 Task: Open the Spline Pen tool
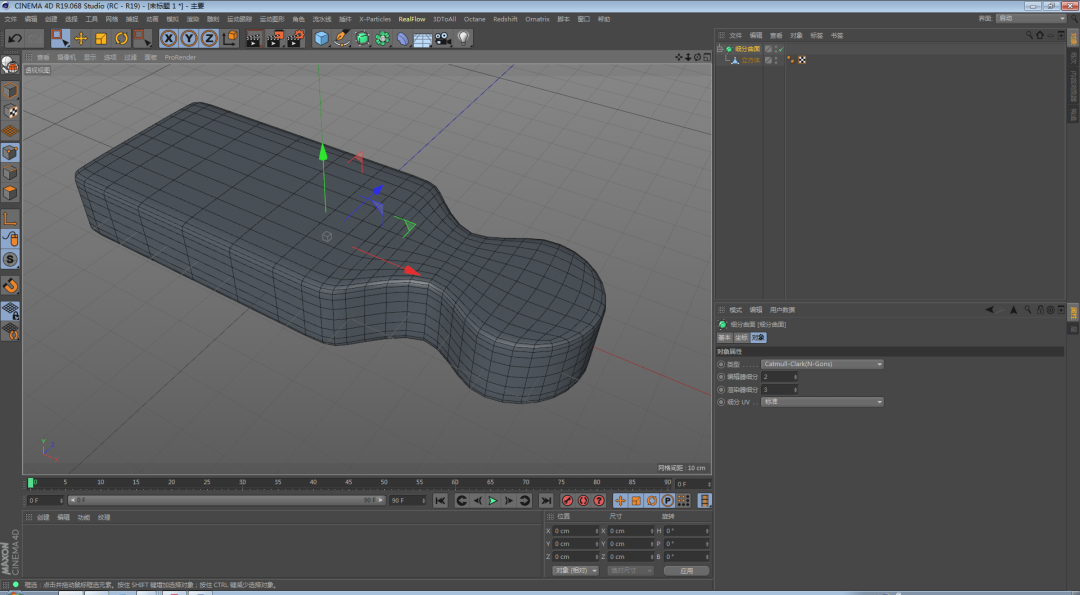tap(342, 38)
